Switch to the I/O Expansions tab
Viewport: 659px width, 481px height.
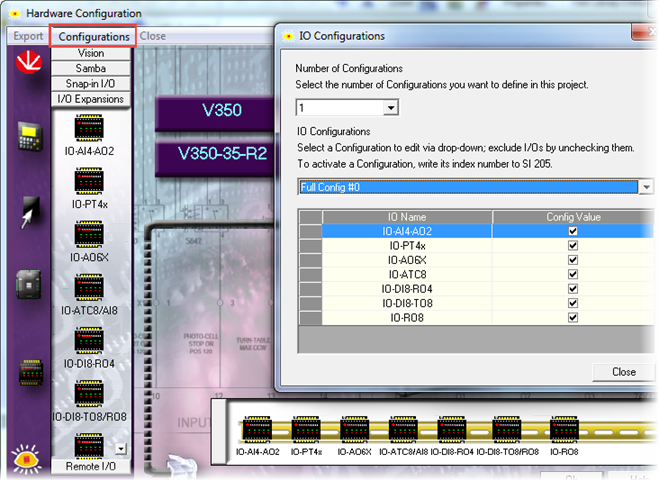(91, 99)
